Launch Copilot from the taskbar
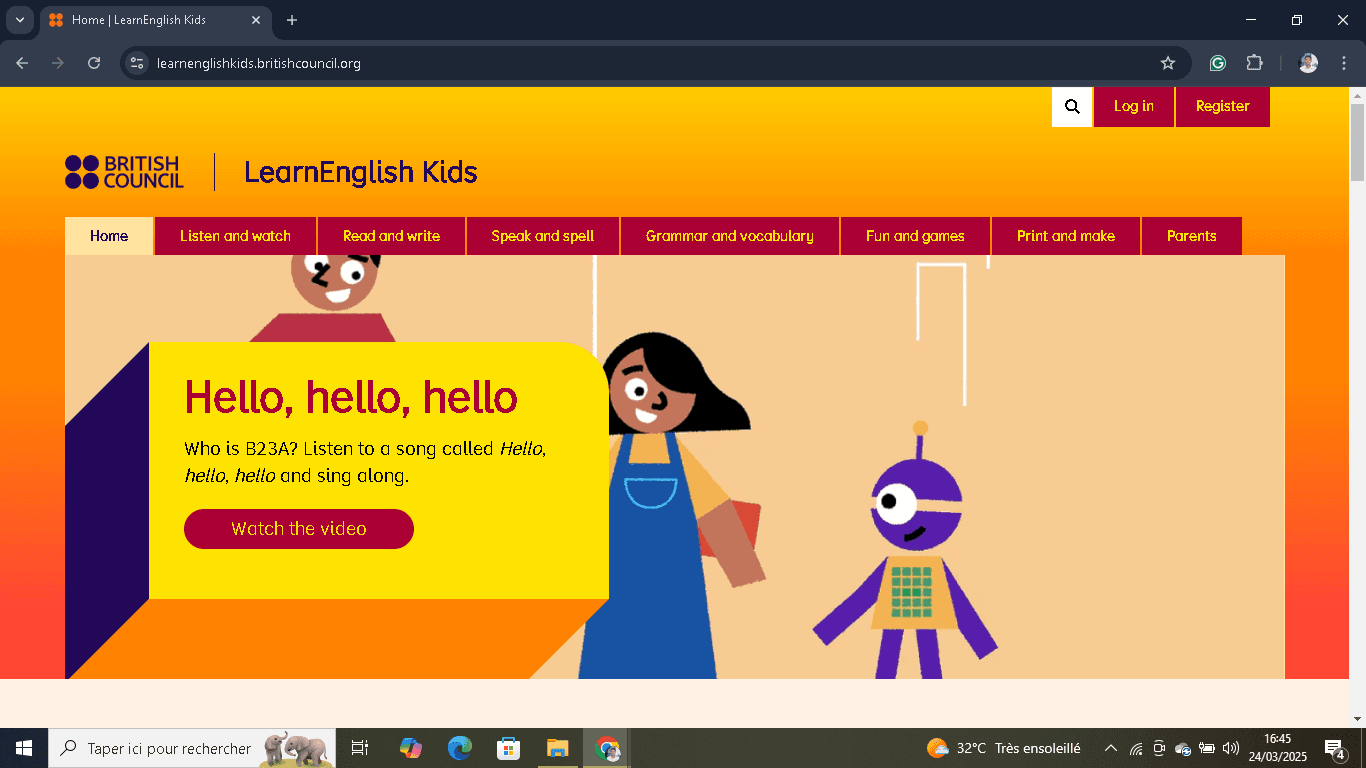1366x768 pixels. [x=410, y=747]
